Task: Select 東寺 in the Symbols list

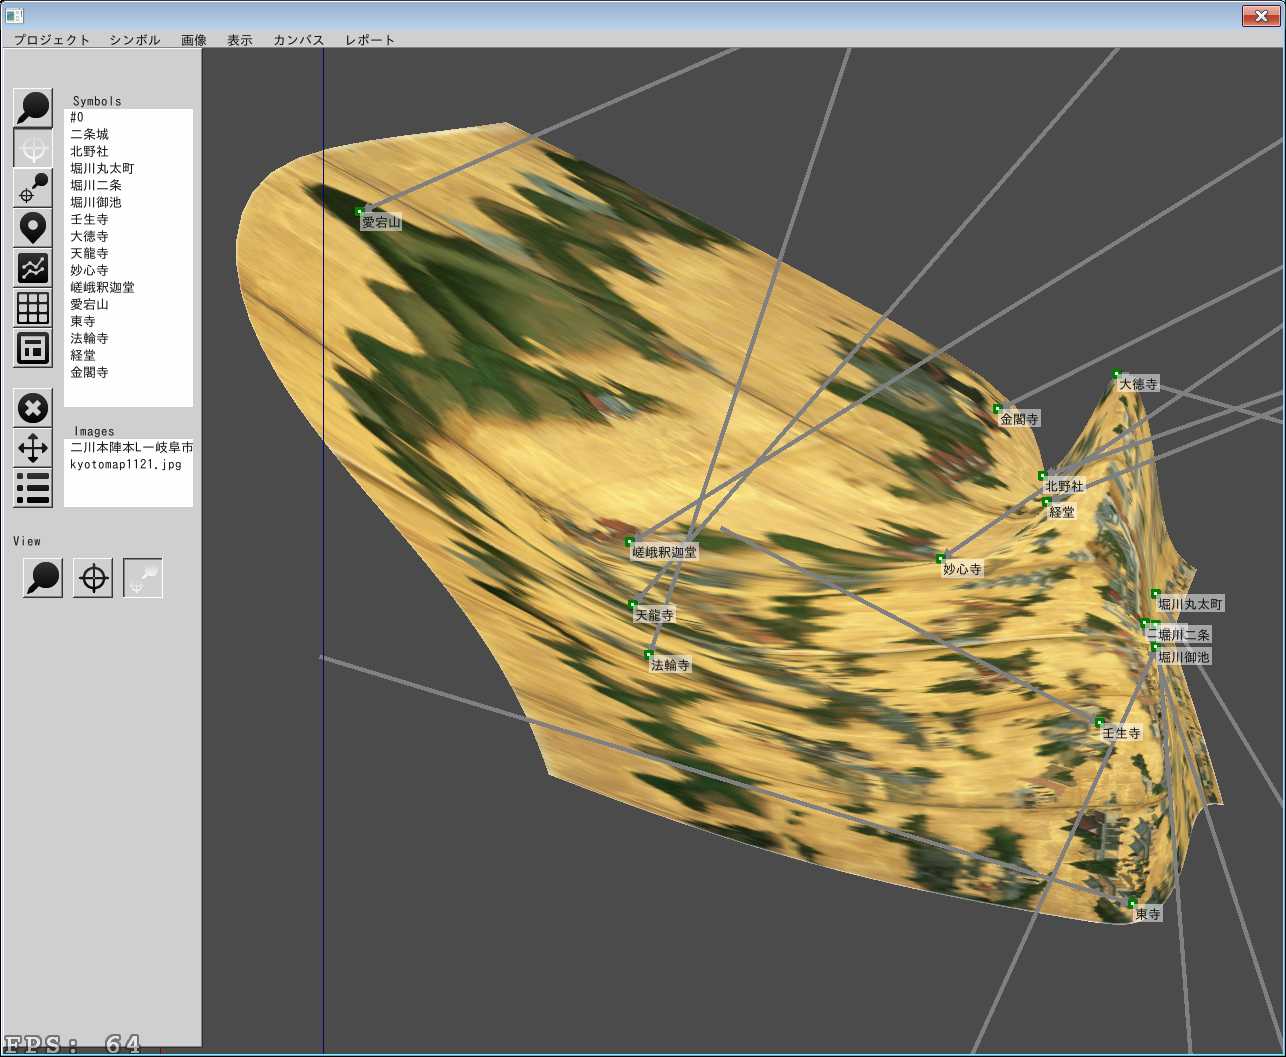Action: pyautogui.click(x=128, y=321)
